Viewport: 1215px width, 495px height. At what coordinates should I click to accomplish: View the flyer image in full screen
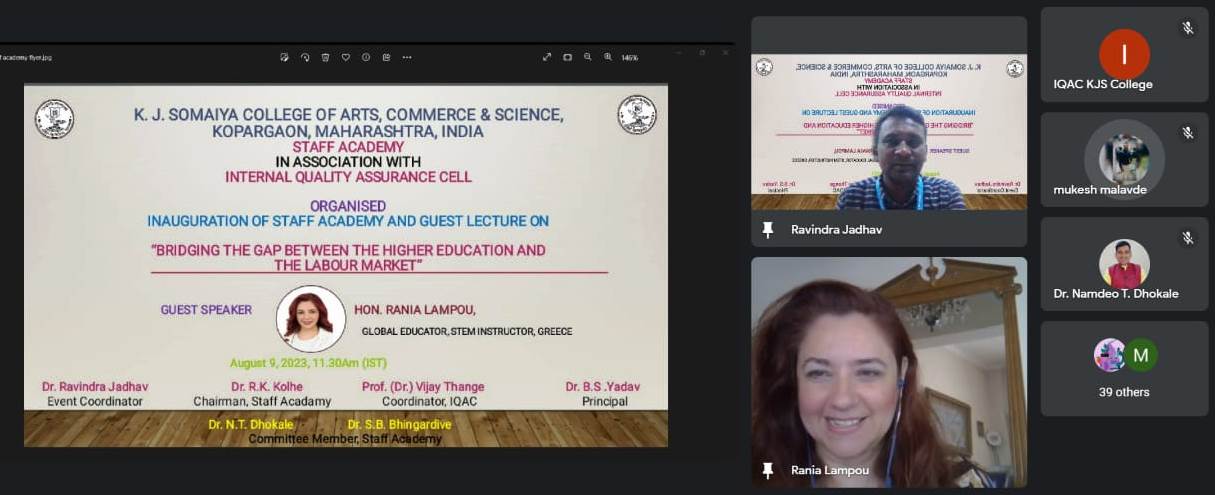click(x=547, y=57)
